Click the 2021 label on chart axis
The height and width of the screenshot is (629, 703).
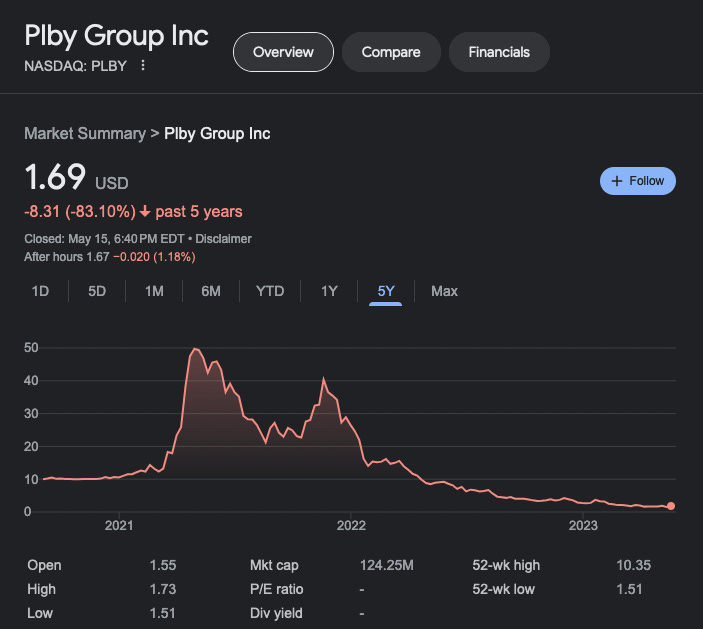pos(119,525)
